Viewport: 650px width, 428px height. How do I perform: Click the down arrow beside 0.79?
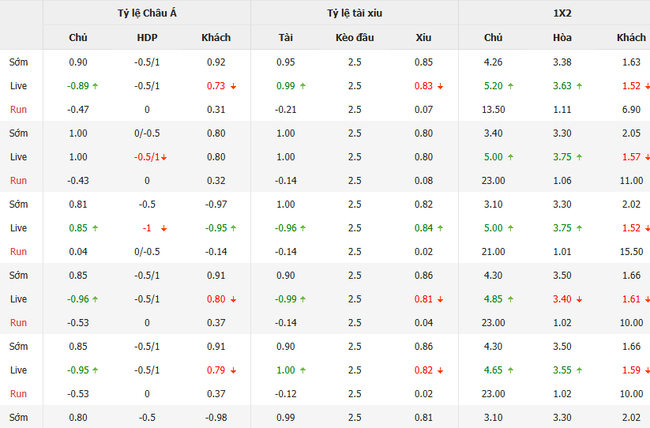232,369
